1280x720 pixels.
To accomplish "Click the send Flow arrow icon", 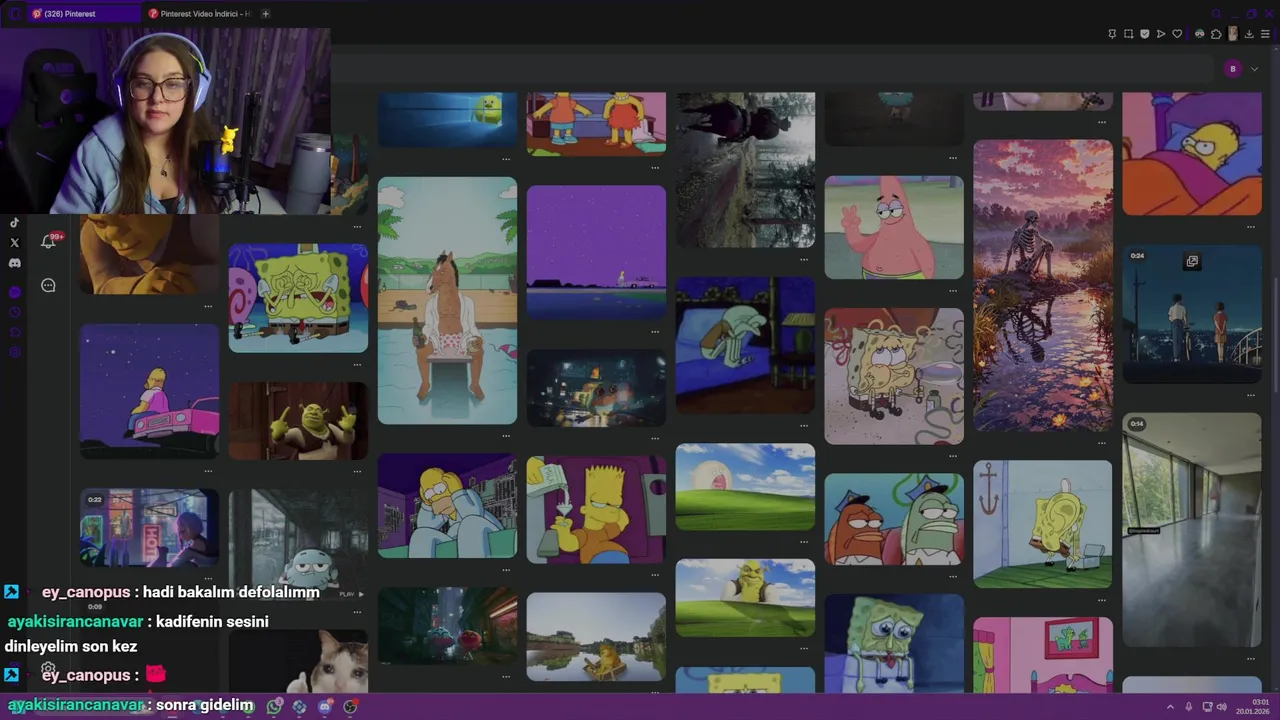I will [x=1161, y=34].
